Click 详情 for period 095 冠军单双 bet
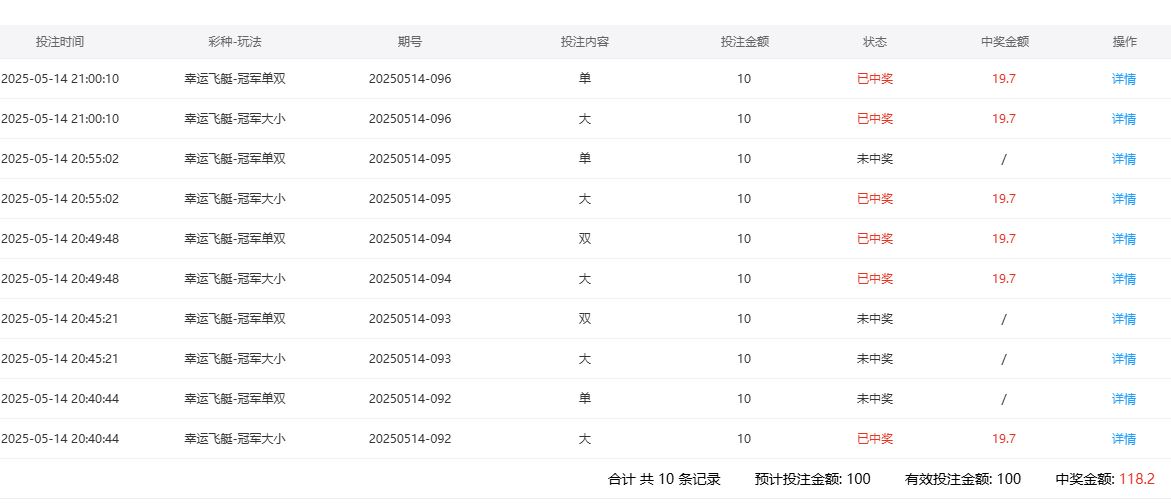This screenshot has width=1171, height=503. [1123, 159]
